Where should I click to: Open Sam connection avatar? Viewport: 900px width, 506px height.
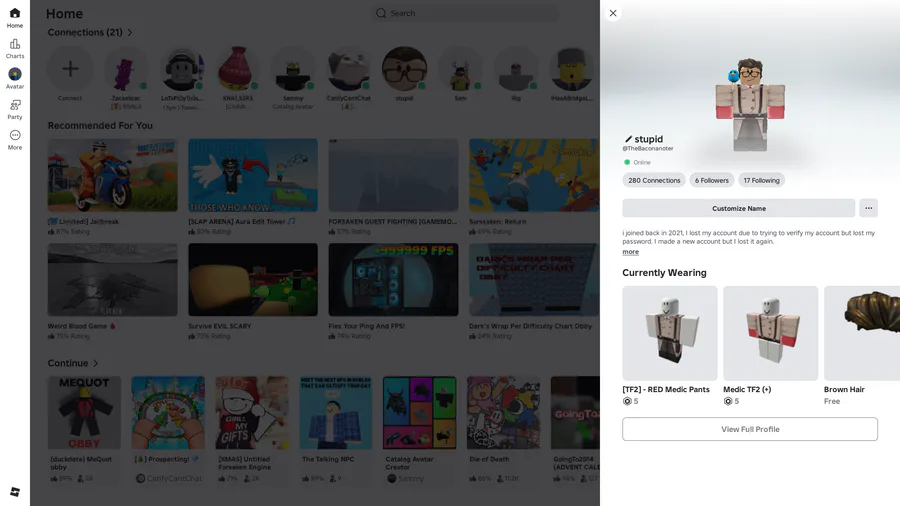pos(460,69)
